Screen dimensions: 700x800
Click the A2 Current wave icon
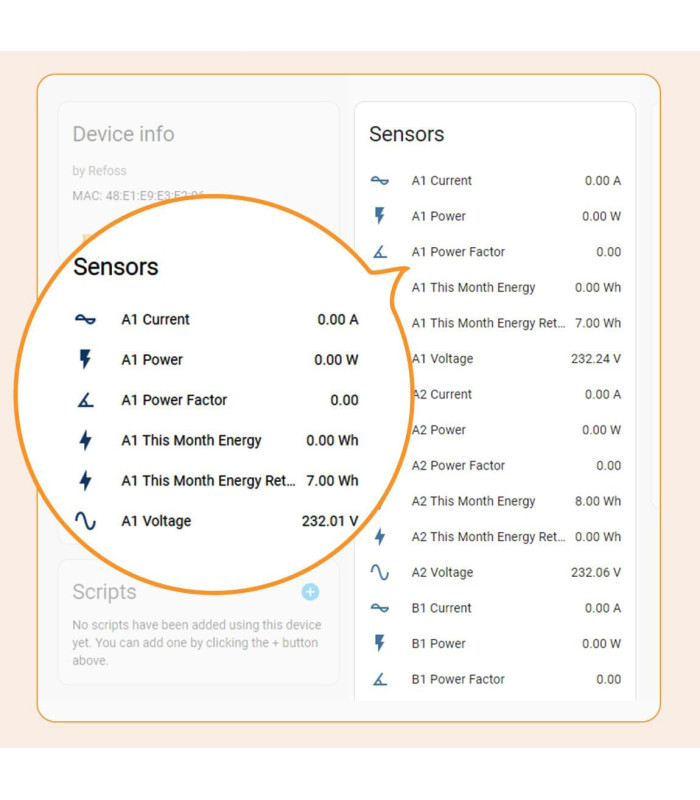380,394
